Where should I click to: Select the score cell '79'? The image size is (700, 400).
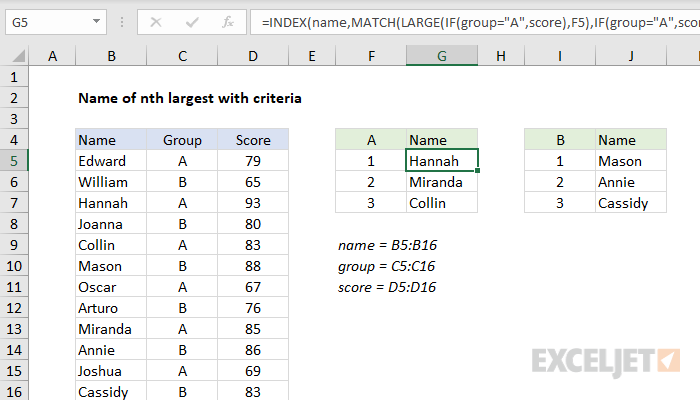[253, 161]
